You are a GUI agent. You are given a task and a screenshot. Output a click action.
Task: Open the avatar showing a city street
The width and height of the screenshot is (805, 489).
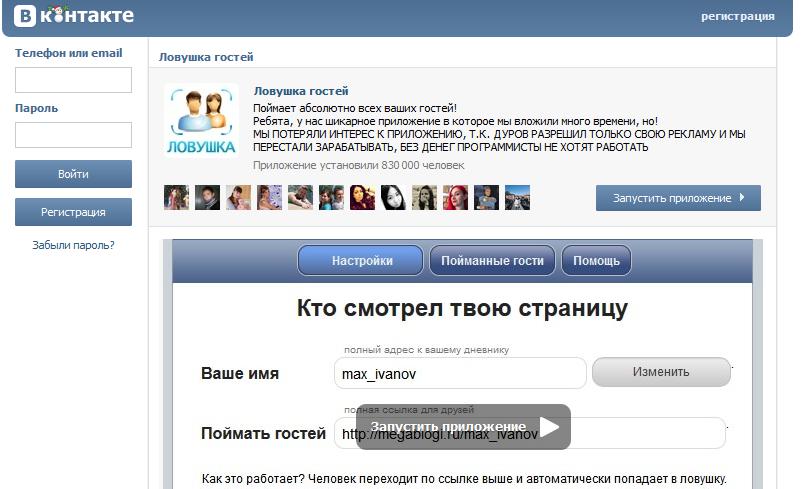point(518,198)
